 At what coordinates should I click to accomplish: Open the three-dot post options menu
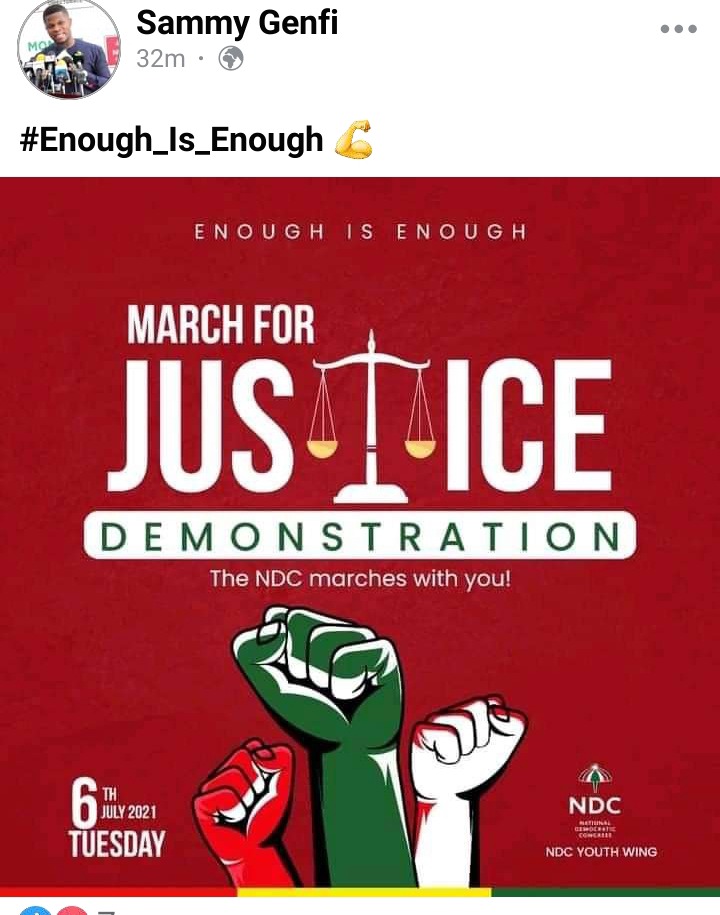click(x=679, y=29)
